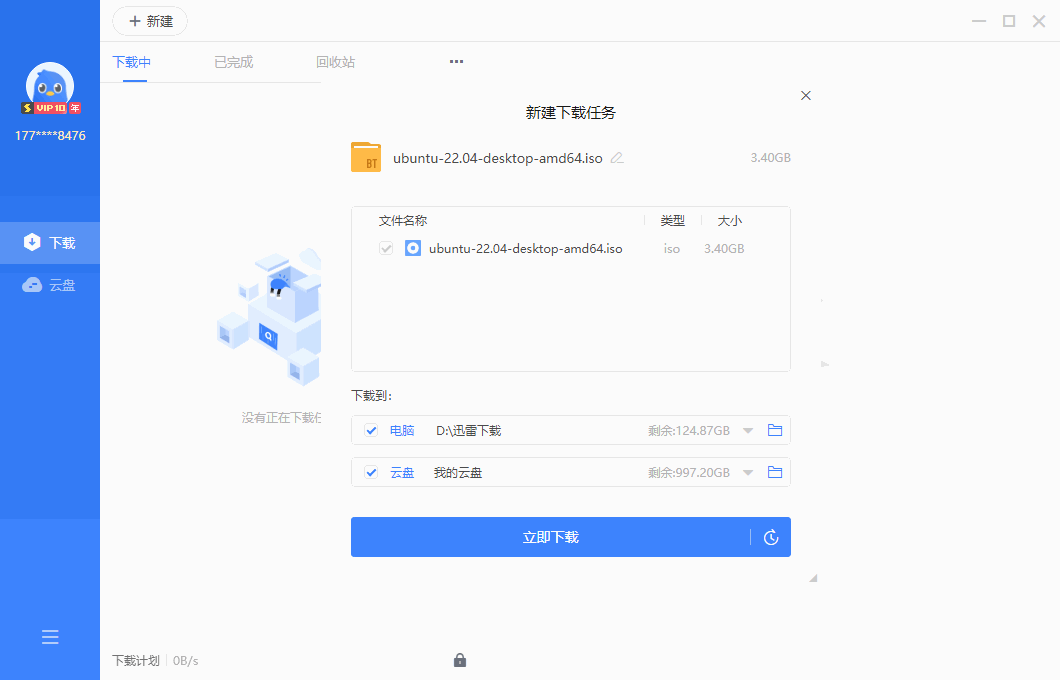Image resolution: width=1060 pixels, height=680 pixels.
Task: Close the 新建下载任务 dialog
Action: click(x=806, y=95)
